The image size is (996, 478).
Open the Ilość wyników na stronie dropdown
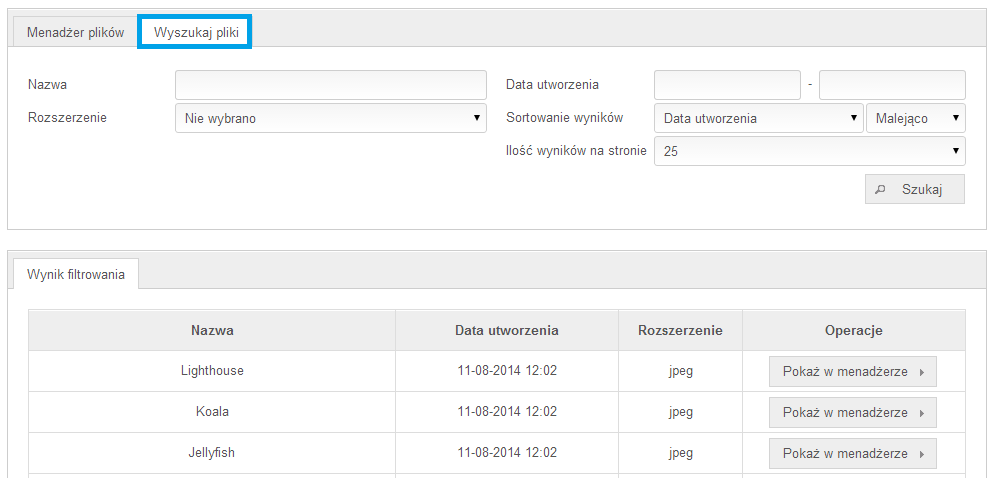tap(810, 151)
